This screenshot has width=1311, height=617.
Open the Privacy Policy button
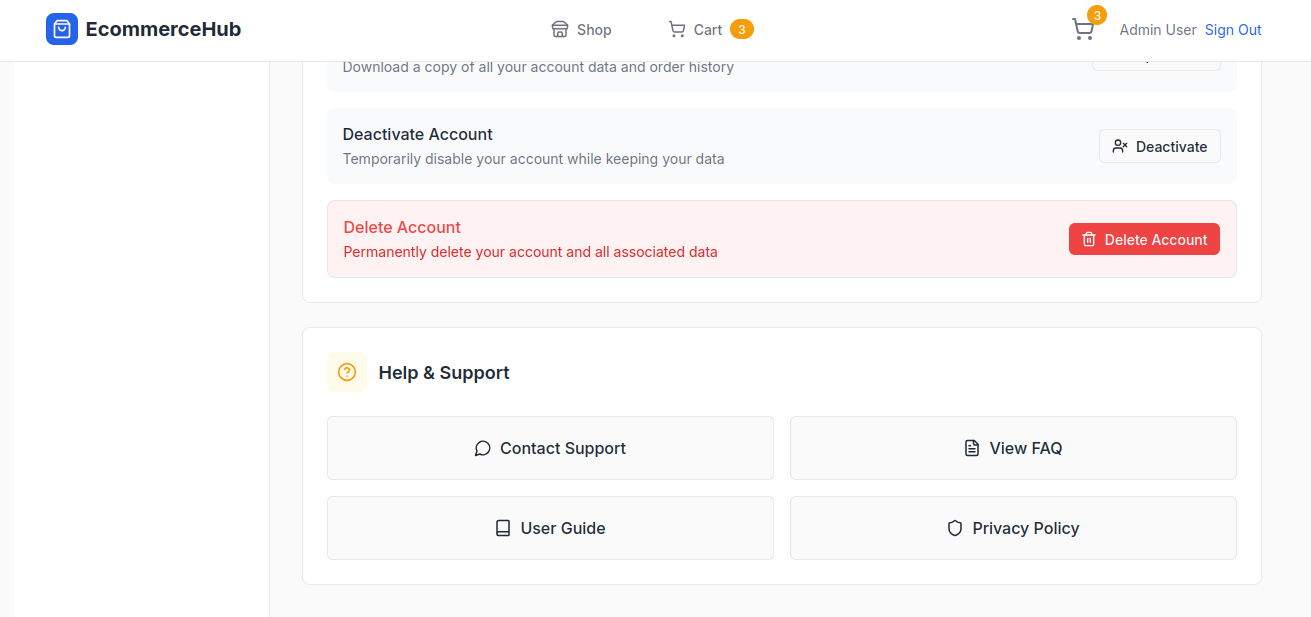1013,528
